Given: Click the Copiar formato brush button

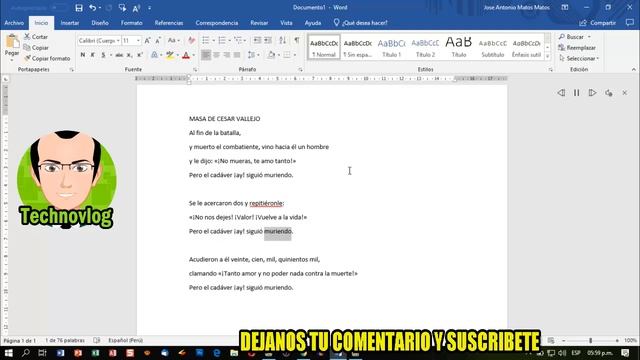Looking at the screenshot, I should coord(47,58).
